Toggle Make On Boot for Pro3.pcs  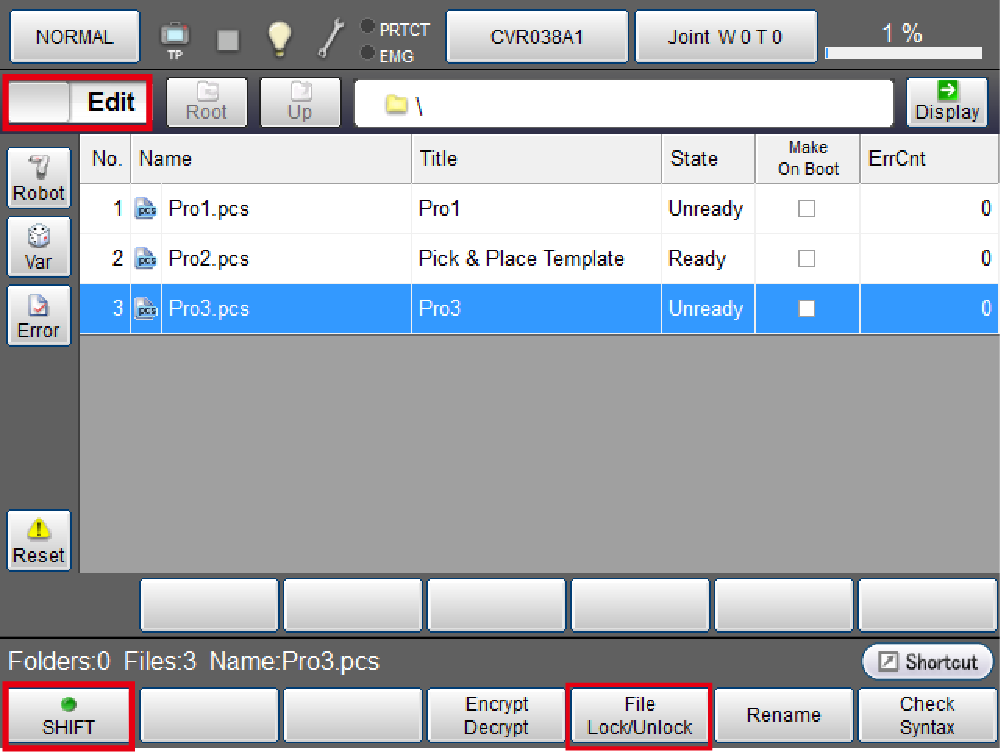[x=806, y=309]
